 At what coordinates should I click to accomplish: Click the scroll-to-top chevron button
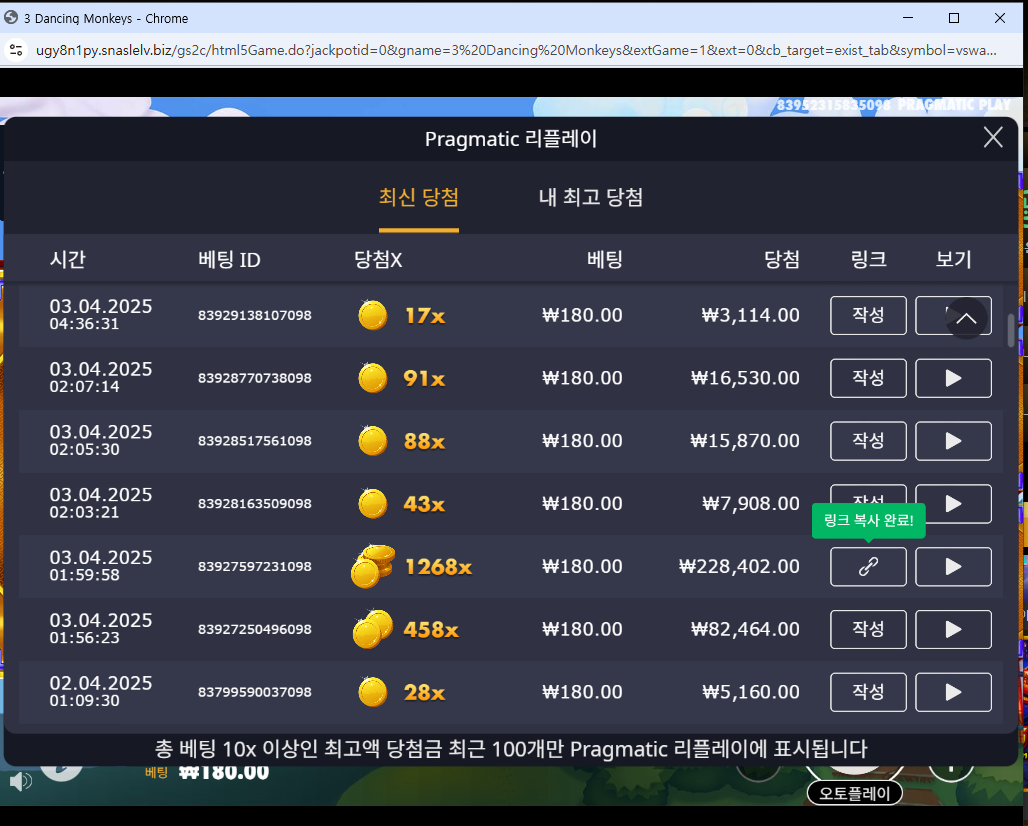tap(966, 319)
